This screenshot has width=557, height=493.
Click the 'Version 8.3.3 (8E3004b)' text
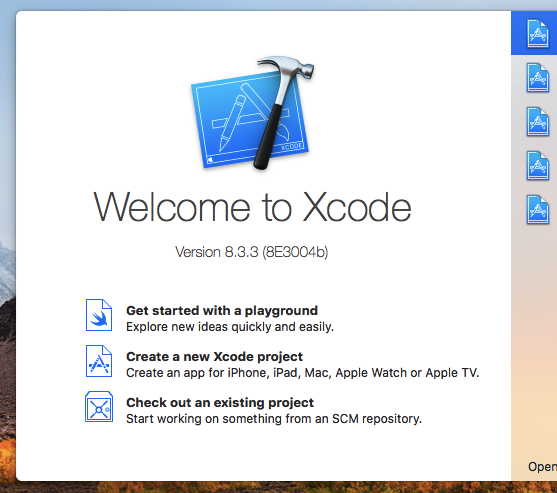click(x=252, y=252)
